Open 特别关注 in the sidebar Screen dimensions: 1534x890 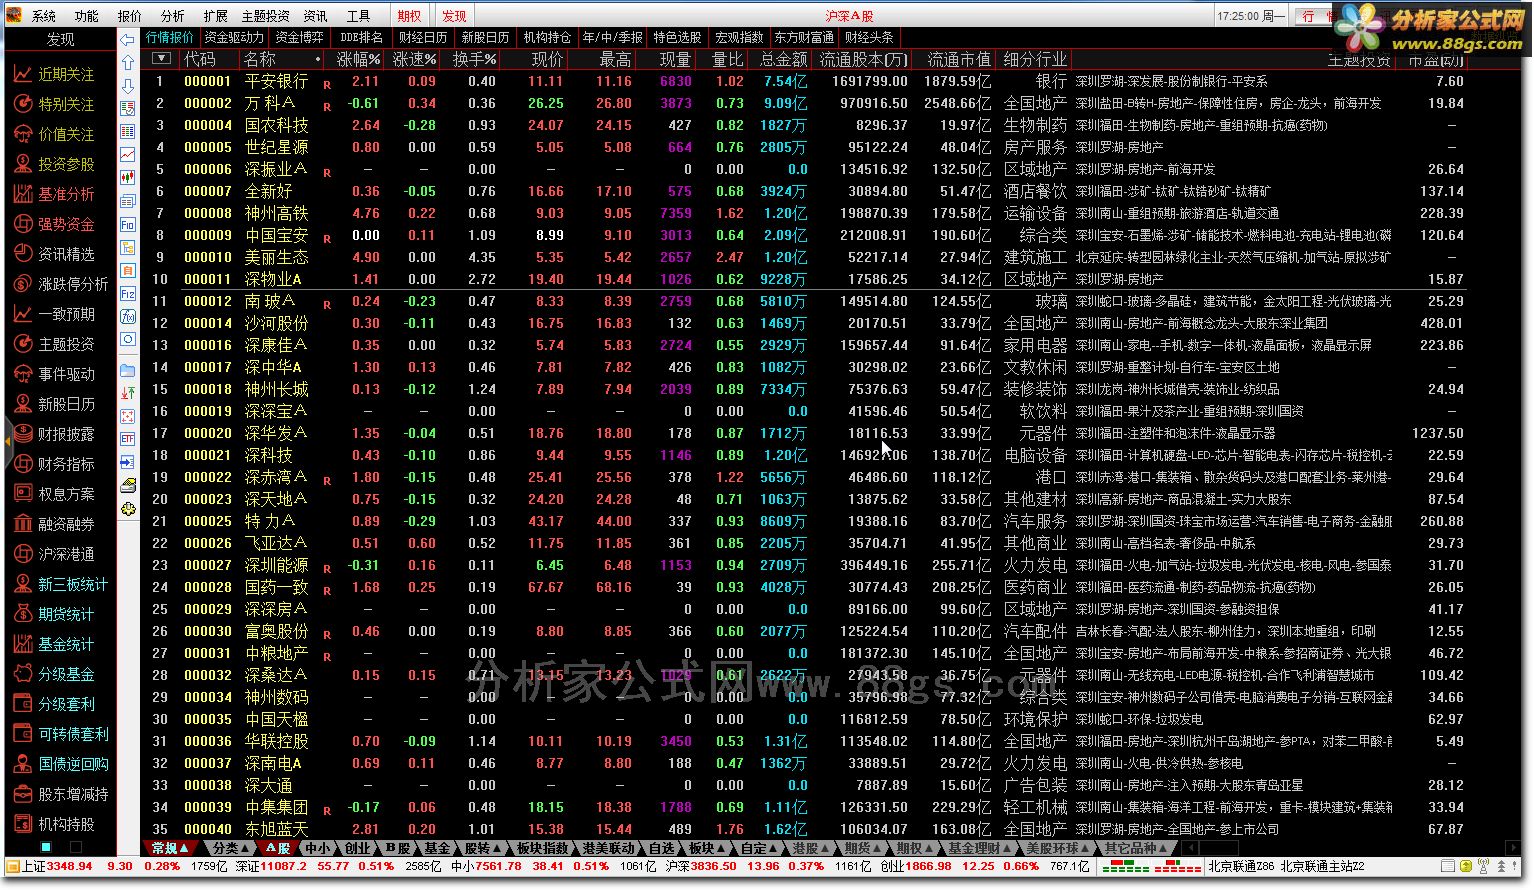coord(55,104)
